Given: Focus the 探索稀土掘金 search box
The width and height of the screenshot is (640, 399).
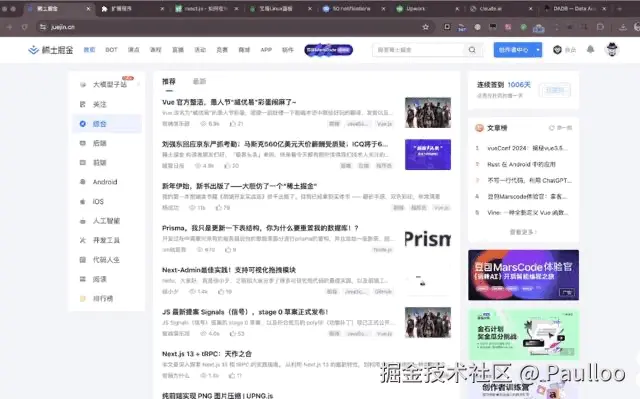Looking at the screenshot, I should click(419, 50).
